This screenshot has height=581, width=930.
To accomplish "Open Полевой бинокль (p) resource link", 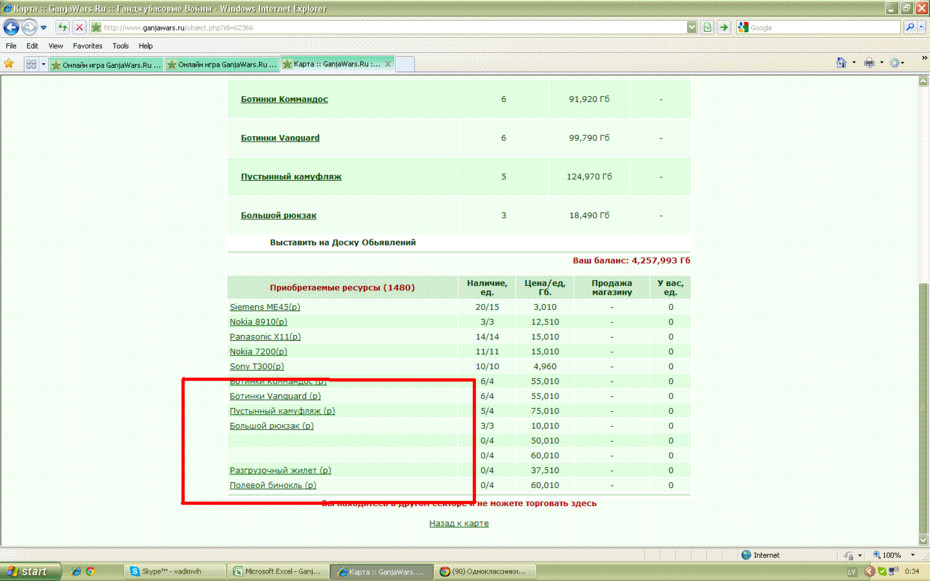I will (x=273, y=485).
